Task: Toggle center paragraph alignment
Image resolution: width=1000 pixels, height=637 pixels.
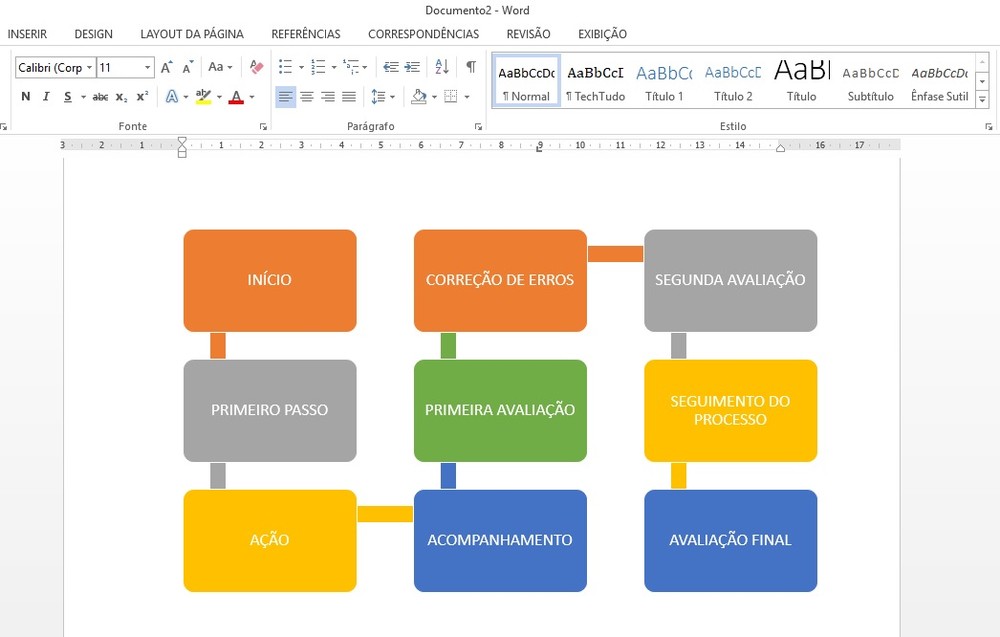Action: pos(308,97)
